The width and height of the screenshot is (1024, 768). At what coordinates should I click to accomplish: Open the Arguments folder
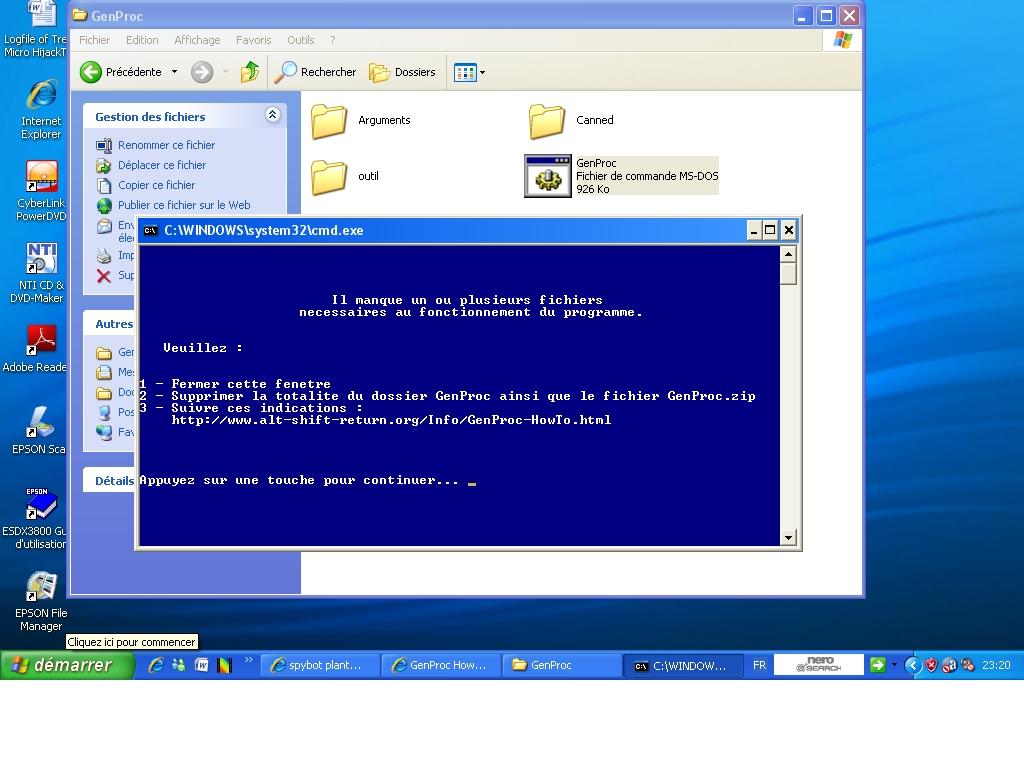click(x=329, y=121)
